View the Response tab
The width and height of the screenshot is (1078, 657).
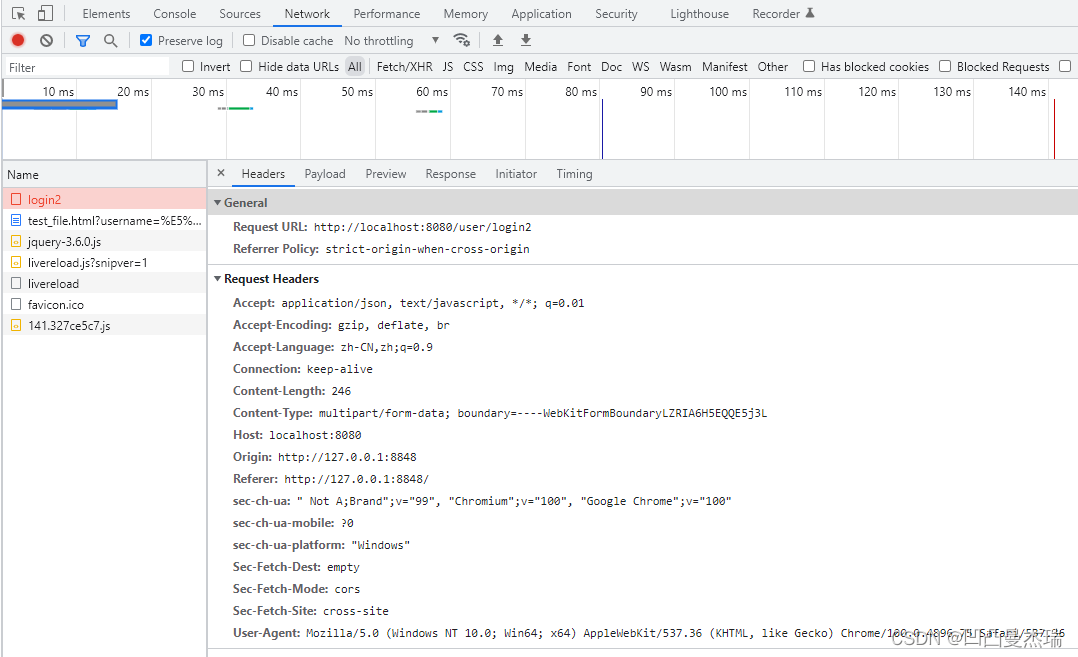(x=450, y=174)
